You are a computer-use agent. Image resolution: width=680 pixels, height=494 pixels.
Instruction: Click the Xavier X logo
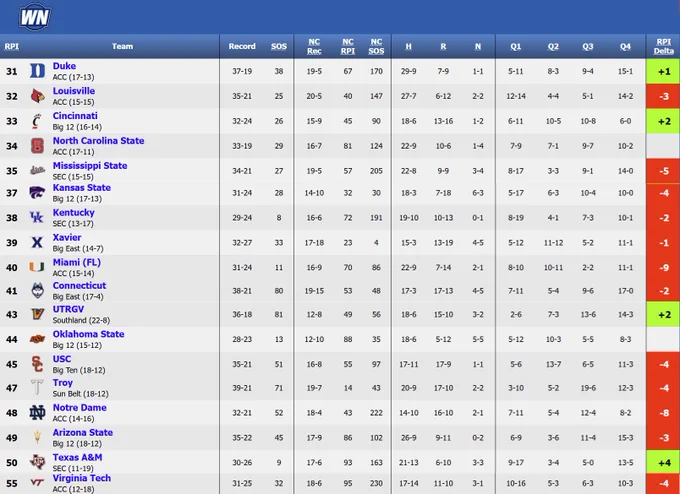click(x=37, y=242)
